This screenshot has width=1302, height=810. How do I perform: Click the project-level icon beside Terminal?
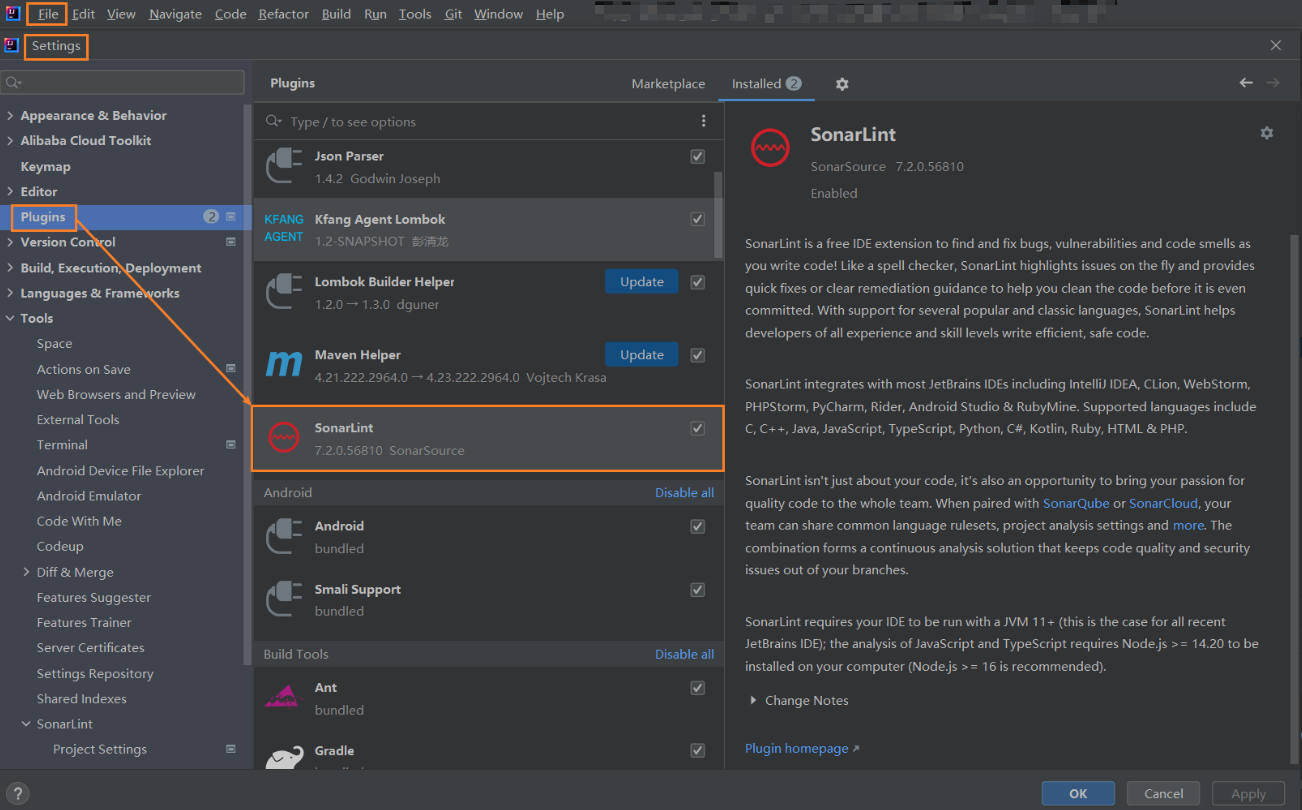pos(231,444)
